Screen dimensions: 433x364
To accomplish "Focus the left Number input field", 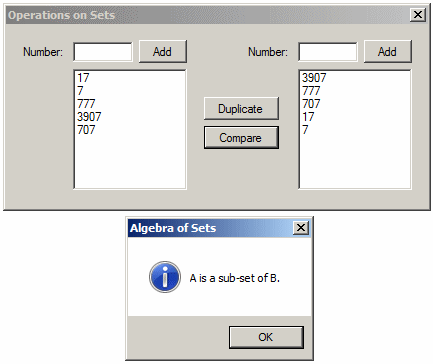I will tap(103, 52).
